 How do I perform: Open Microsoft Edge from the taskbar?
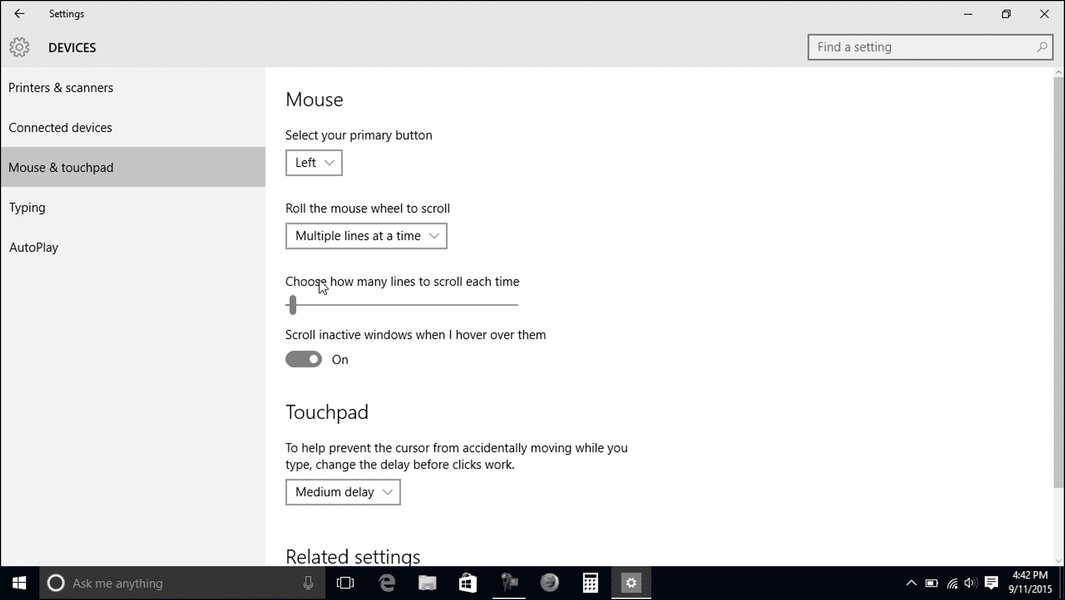tap(387, 582)
